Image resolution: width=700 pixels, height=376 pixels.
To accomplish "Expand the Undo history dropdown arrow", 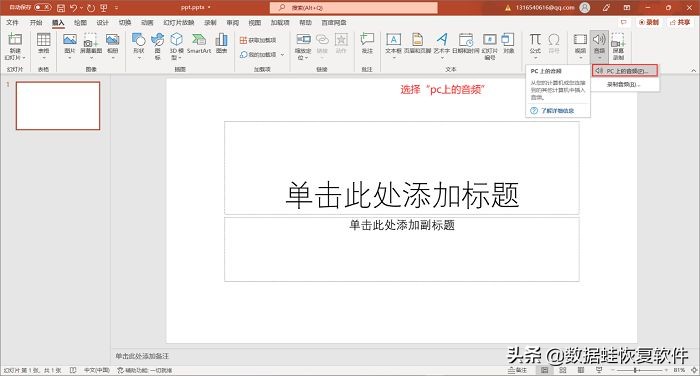I will (82, 8).
